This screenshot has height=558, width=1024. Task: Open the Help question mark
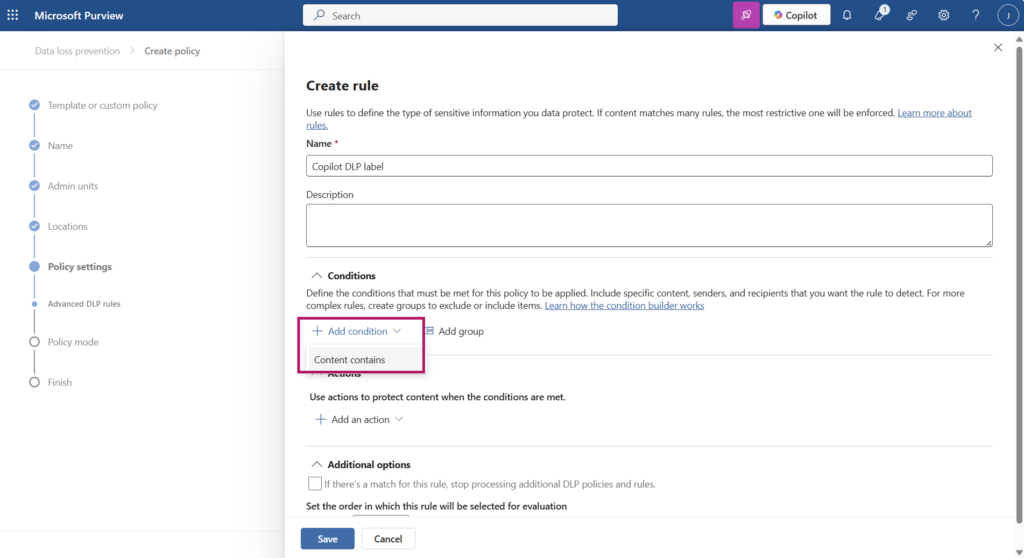tap(976, 15)
